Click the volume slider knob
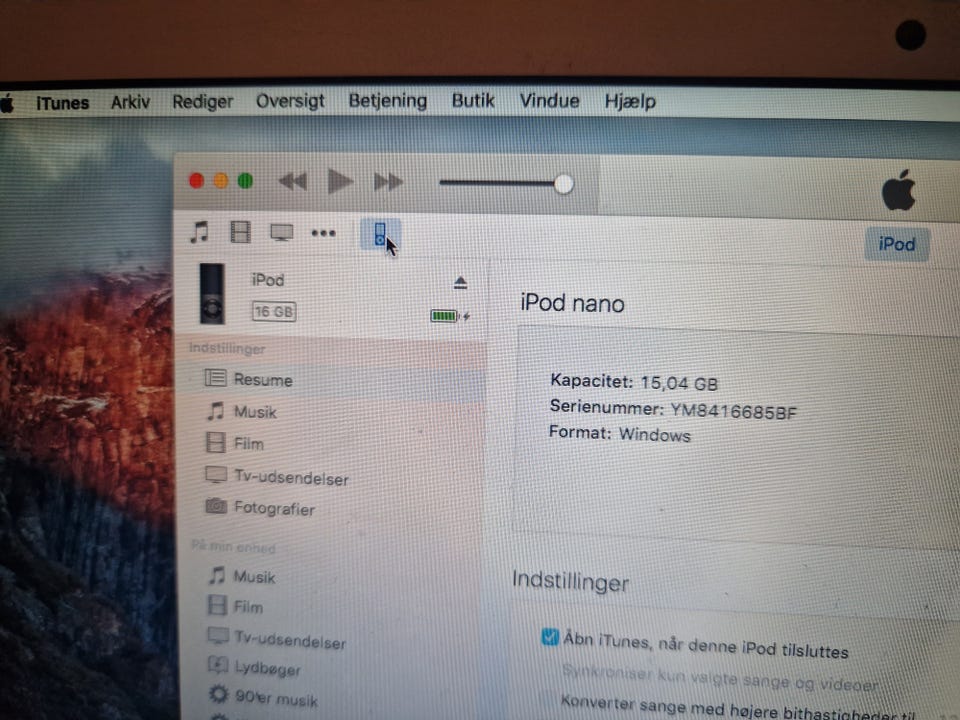This screenshot has height=720, width=960. [x=563, y=184]
